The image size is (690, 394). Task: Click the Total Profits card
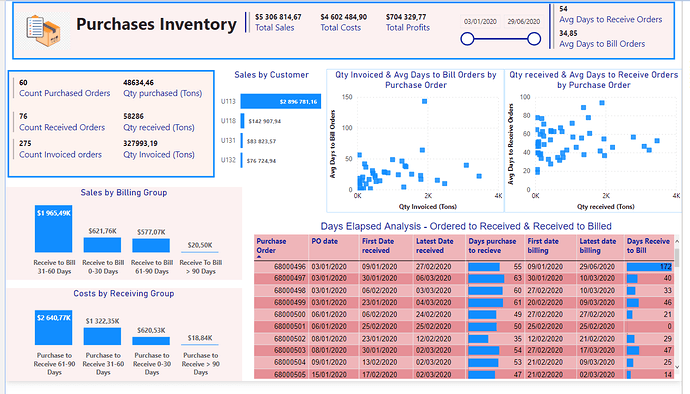point(406,22)
